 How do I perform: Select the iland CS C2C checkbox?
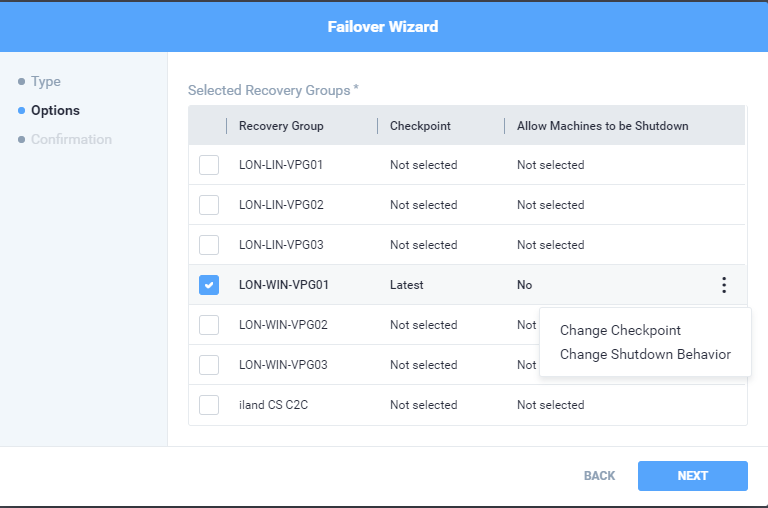[209, 405]
